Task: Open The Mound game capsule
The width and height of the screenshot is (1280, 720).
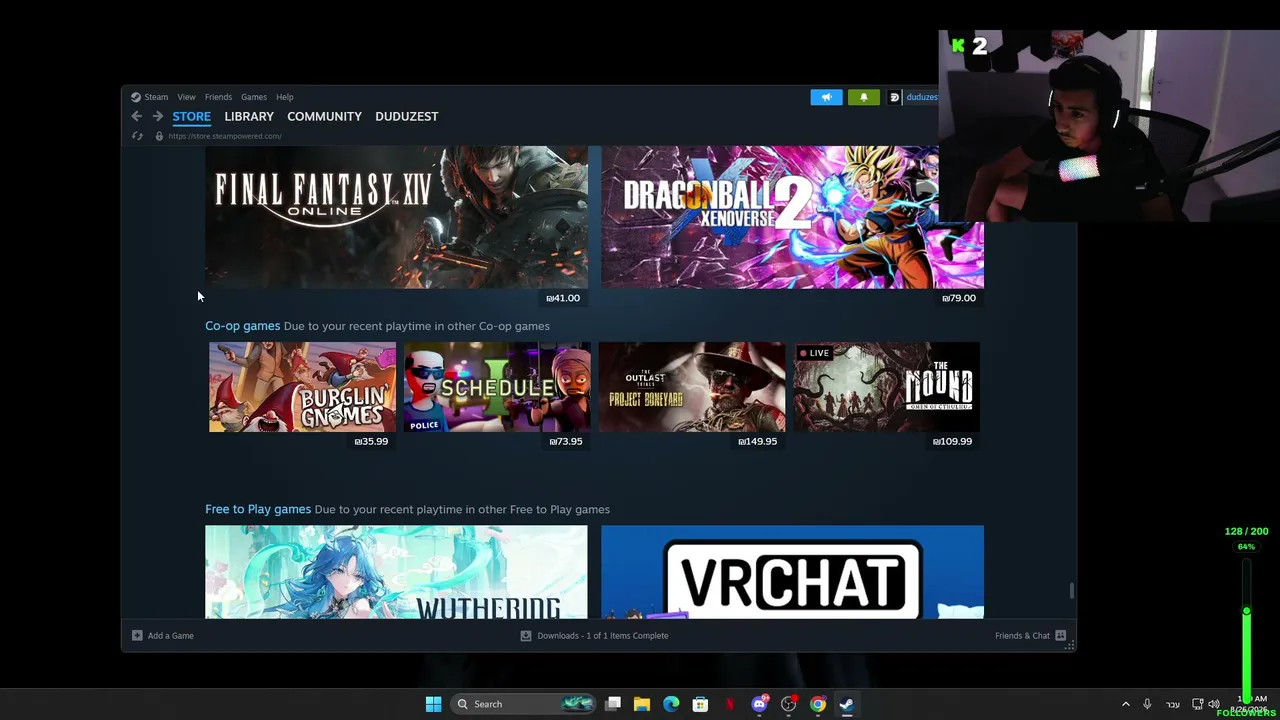Action: coord(887,387)
